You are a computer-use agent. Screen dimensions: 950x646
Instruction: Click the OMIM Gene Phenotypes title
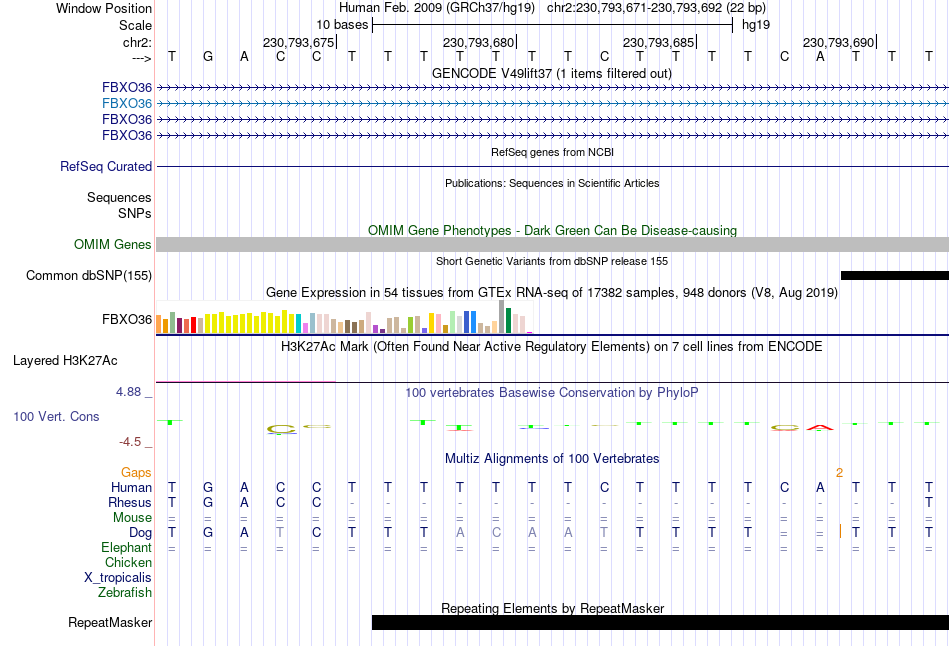point(552,230)
